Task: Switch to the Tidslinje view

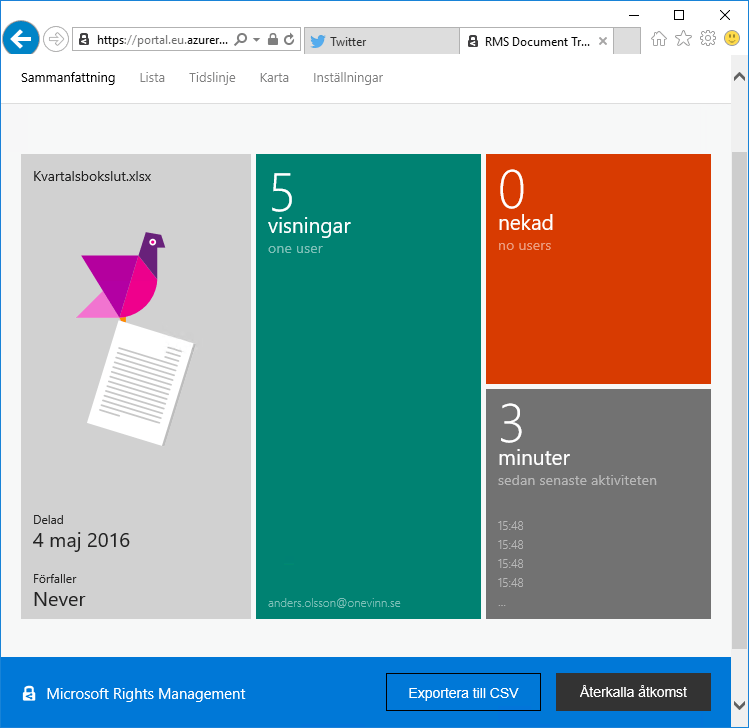Action: tap(212, 78)
